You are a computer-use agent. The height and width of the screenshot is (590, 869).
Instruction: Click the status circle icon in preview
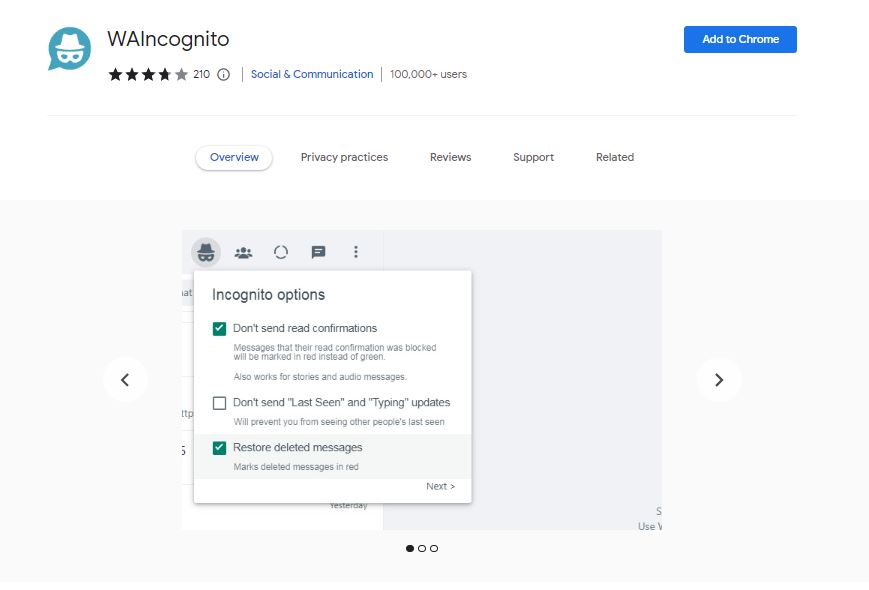(x=281, y=253)
